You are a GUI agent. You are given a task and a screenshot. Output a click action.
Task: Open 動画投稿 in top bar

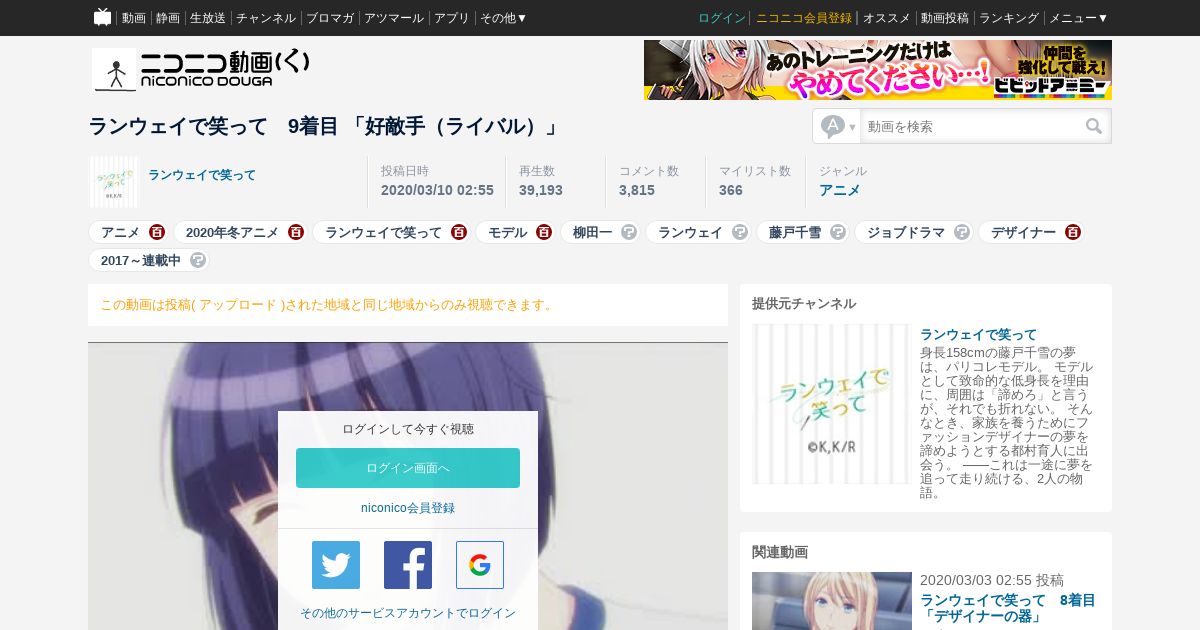(x=945, y=18)
